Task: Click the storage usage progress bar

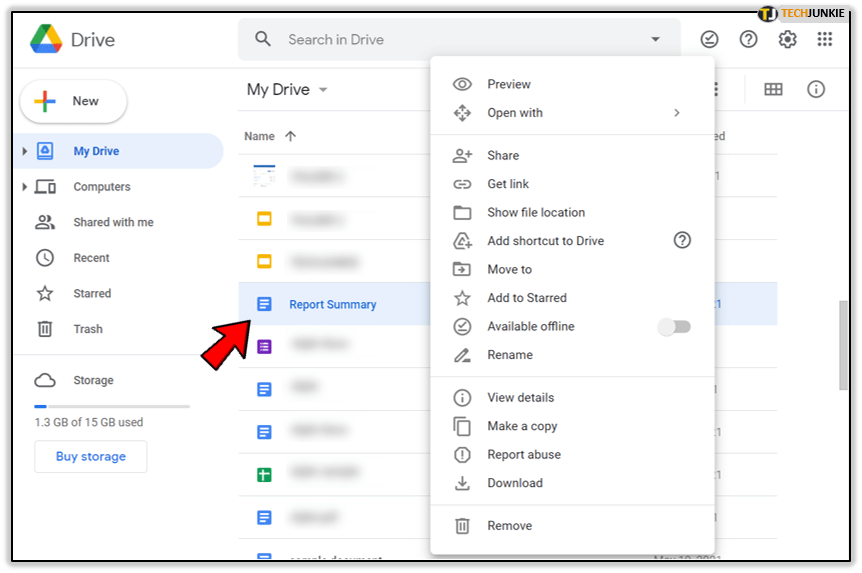Action: click(x=112, y=406)
